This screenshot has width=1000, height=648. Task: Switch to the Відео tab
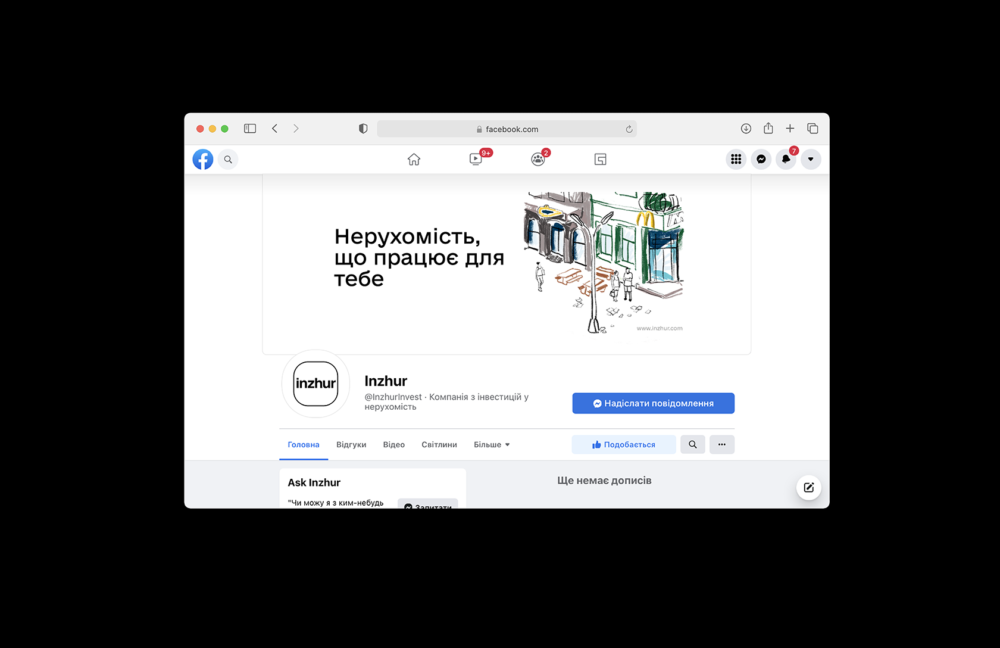pyautogui.click(x=394, y=444)
